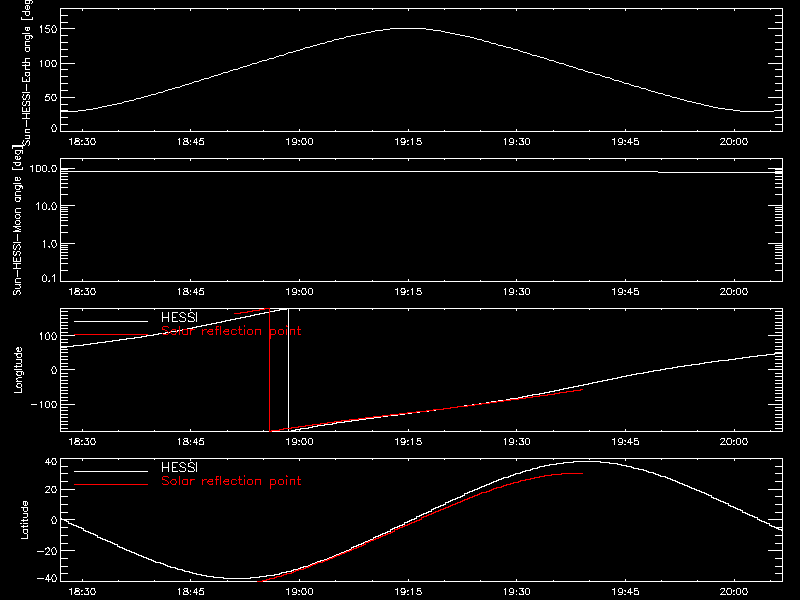Click the red vertical wrap line in Longitude plot
Screen dimensions: 800x600
pyautogui.click(x=269, y=370)
